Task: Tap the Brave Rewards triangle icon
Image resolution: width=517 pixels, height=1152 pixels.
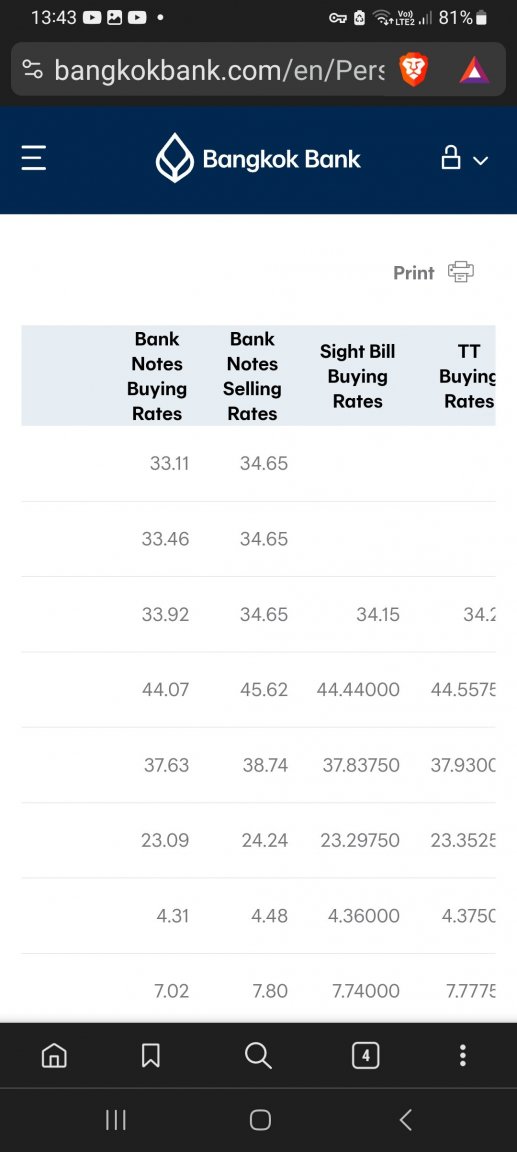Action: click(x=474, y=71)
